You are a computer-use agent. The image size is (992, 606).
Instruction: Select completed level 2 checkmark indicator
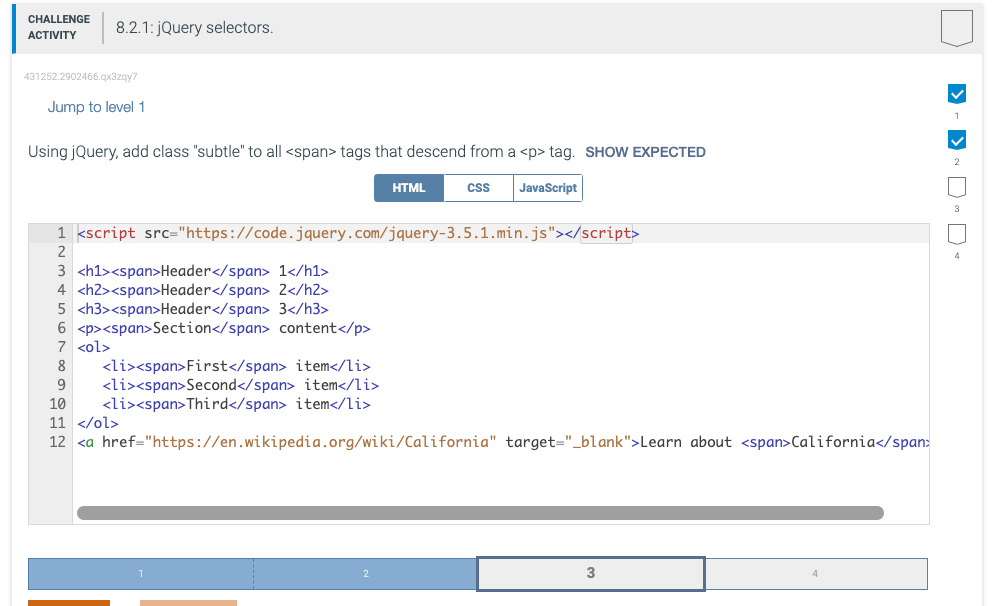click(x=957, y=140)
